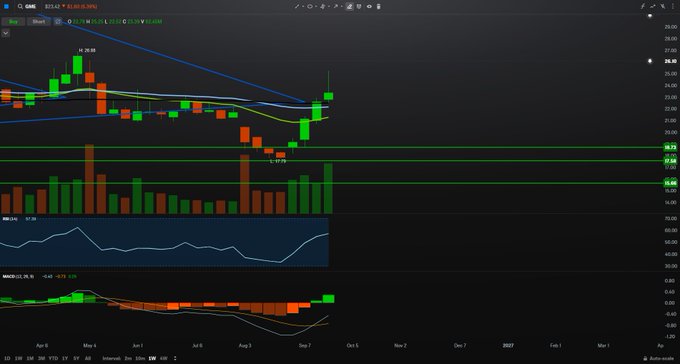Viewport: 680px width, 364px height.
Task: Click the 18.73 green price level label
Action: pos(670,148)
